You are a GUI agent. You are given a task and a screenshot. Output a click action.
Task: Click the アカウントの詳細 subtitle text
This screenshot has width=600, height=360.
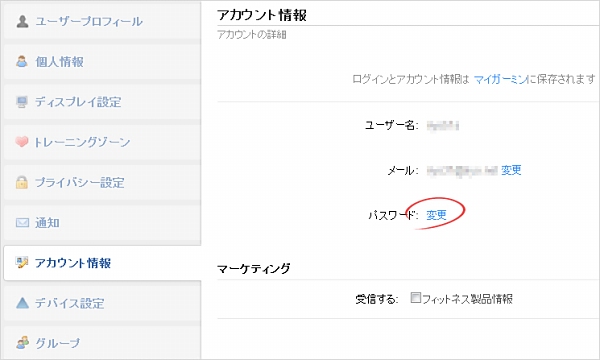[x=252, y=35]
